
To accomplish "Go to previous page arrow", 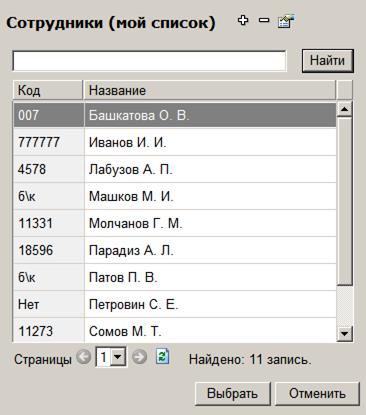I will click(x=83, y=357).
